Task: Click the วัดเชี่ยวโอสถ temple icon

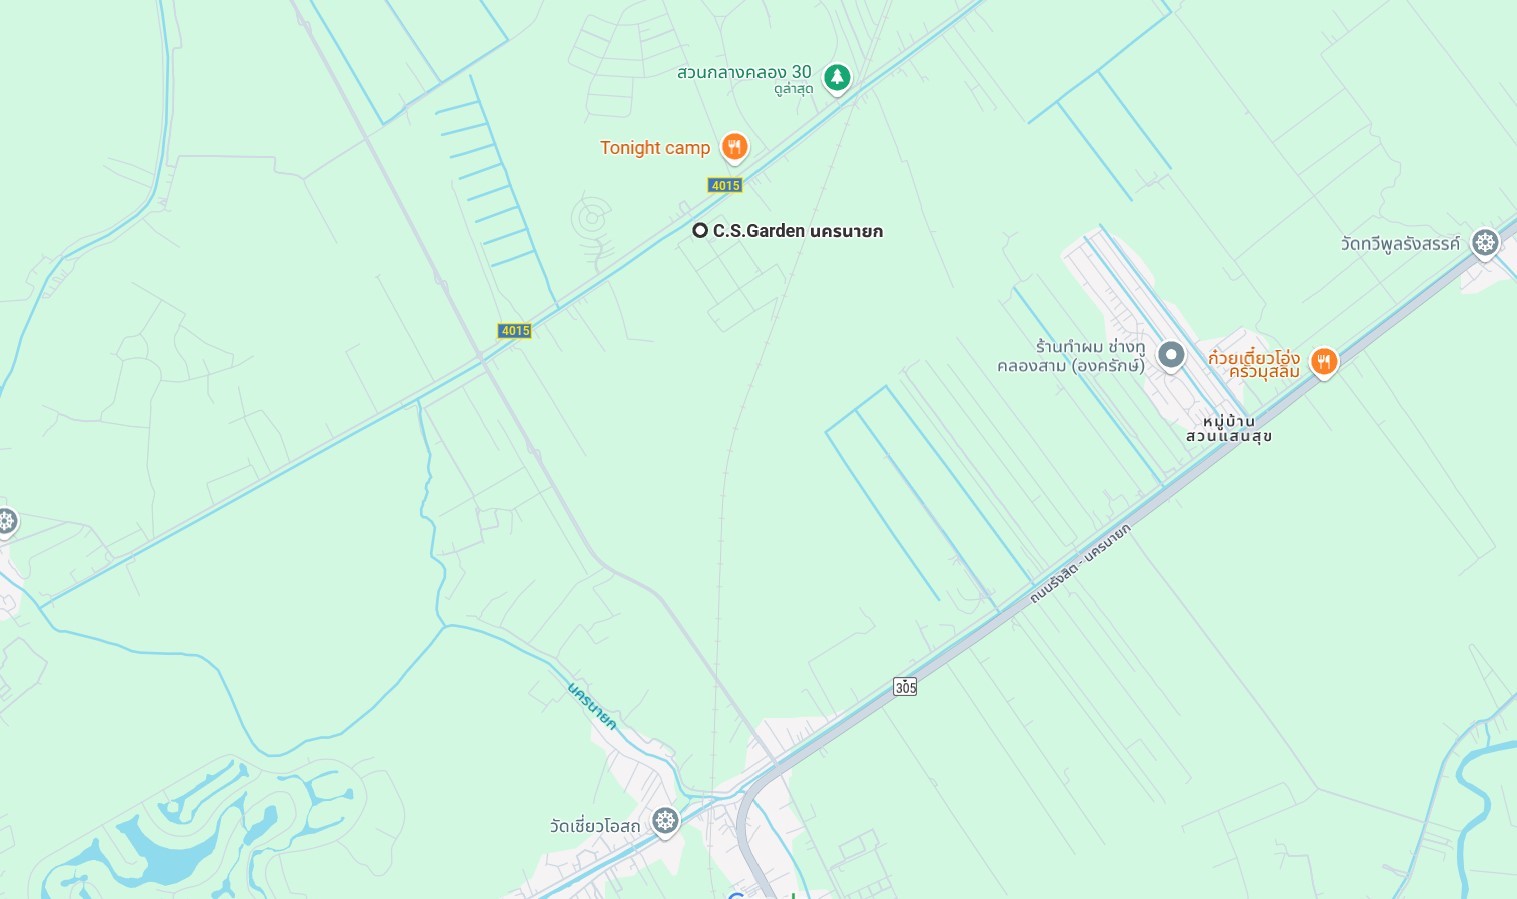Action: [x=665, y=821]
